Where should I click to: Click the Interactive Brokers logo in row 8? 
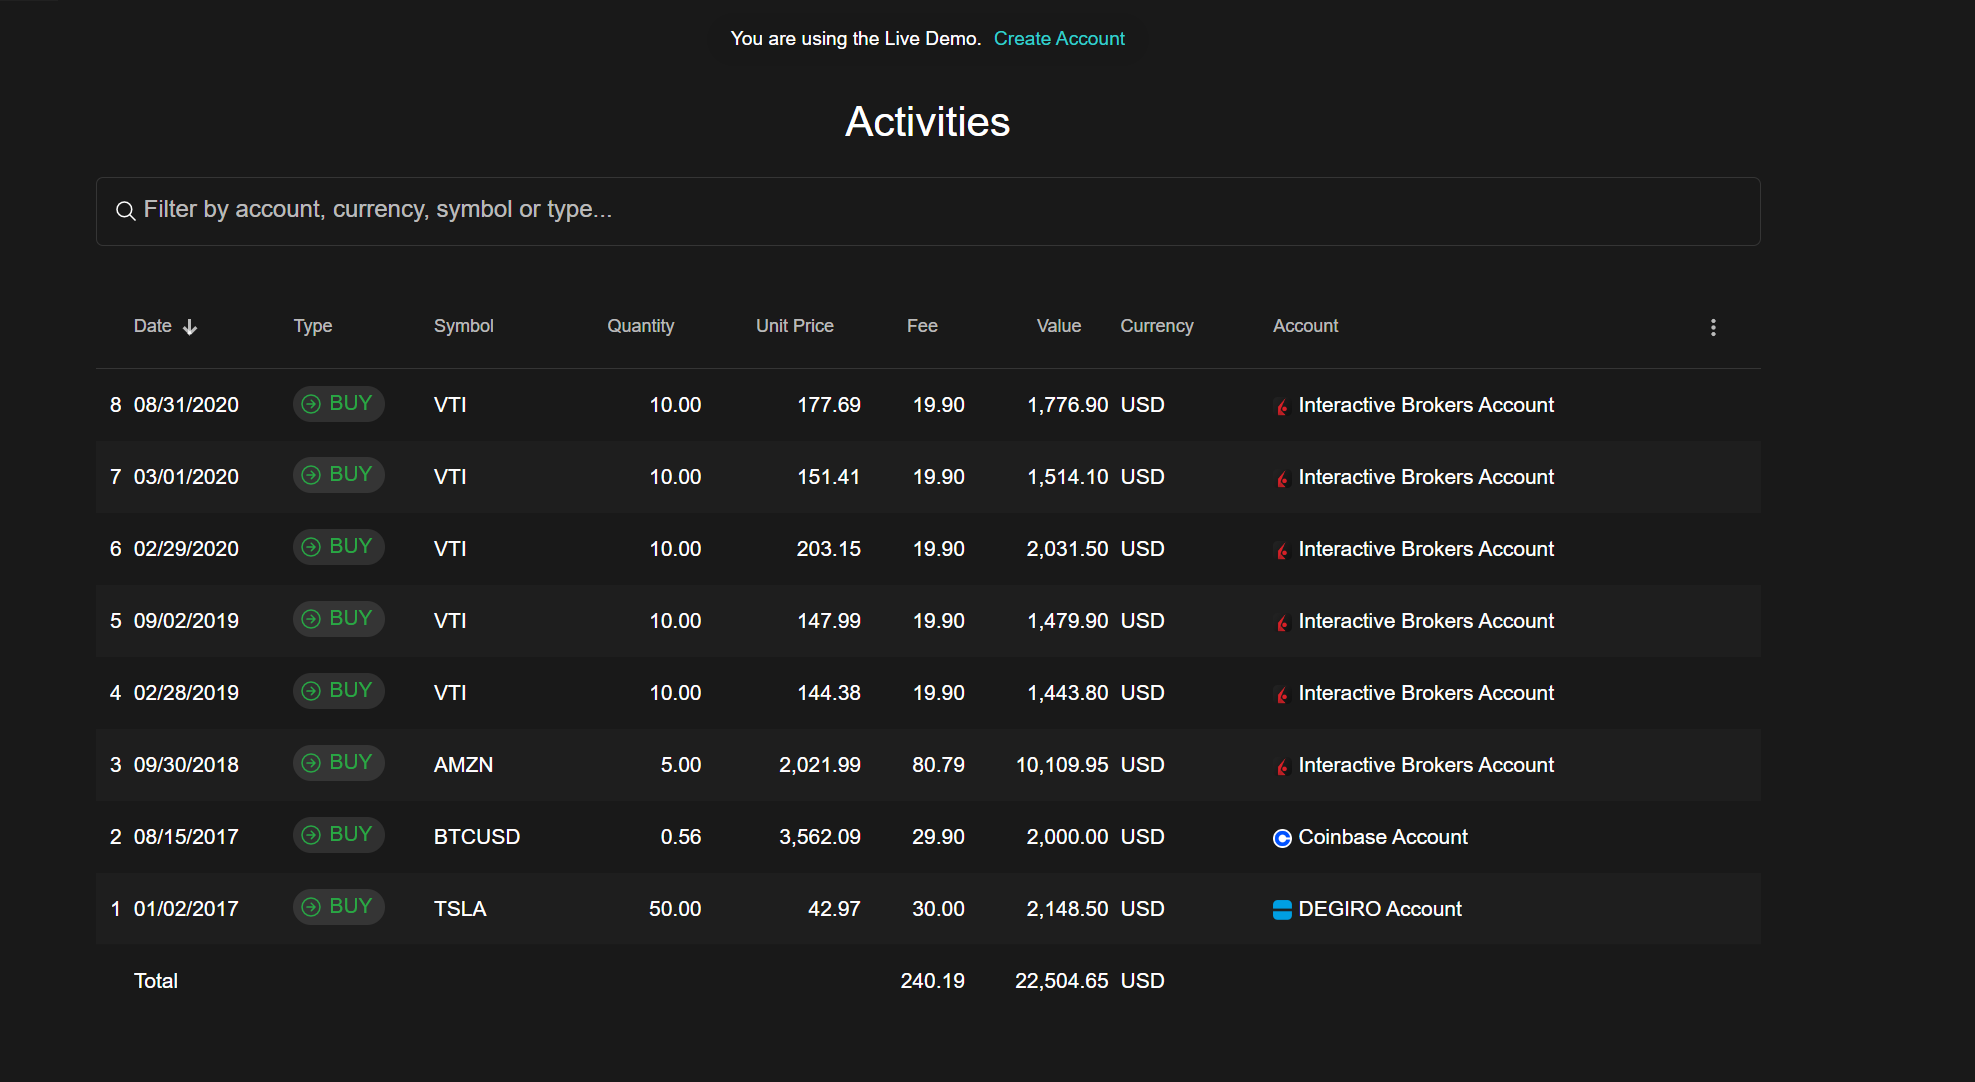pyautogui.click(x=1282, y=406)
